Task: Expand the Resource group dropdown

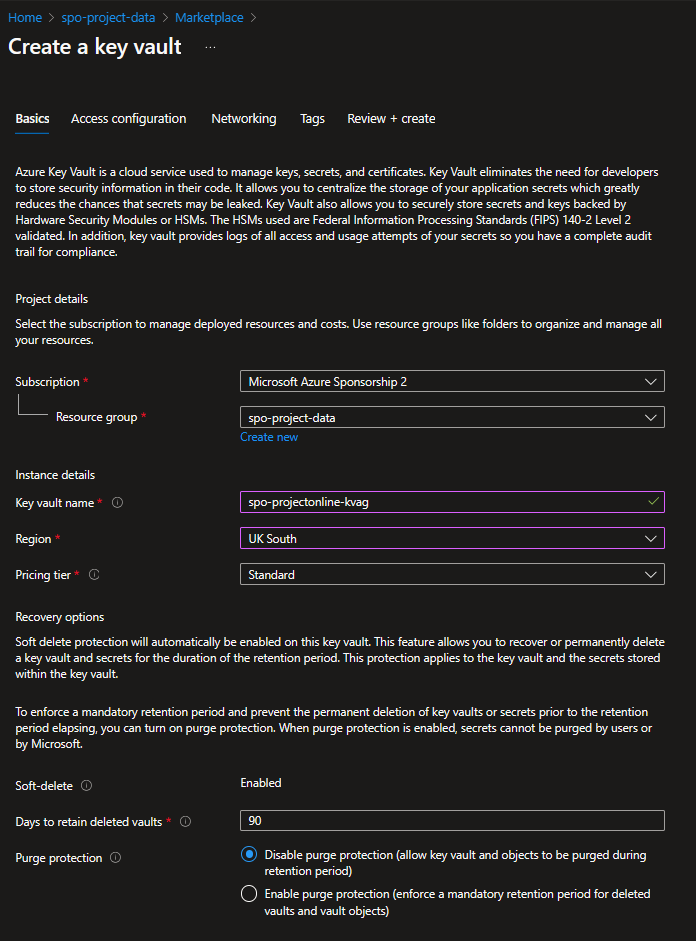Action: click(x=452, y=417)
